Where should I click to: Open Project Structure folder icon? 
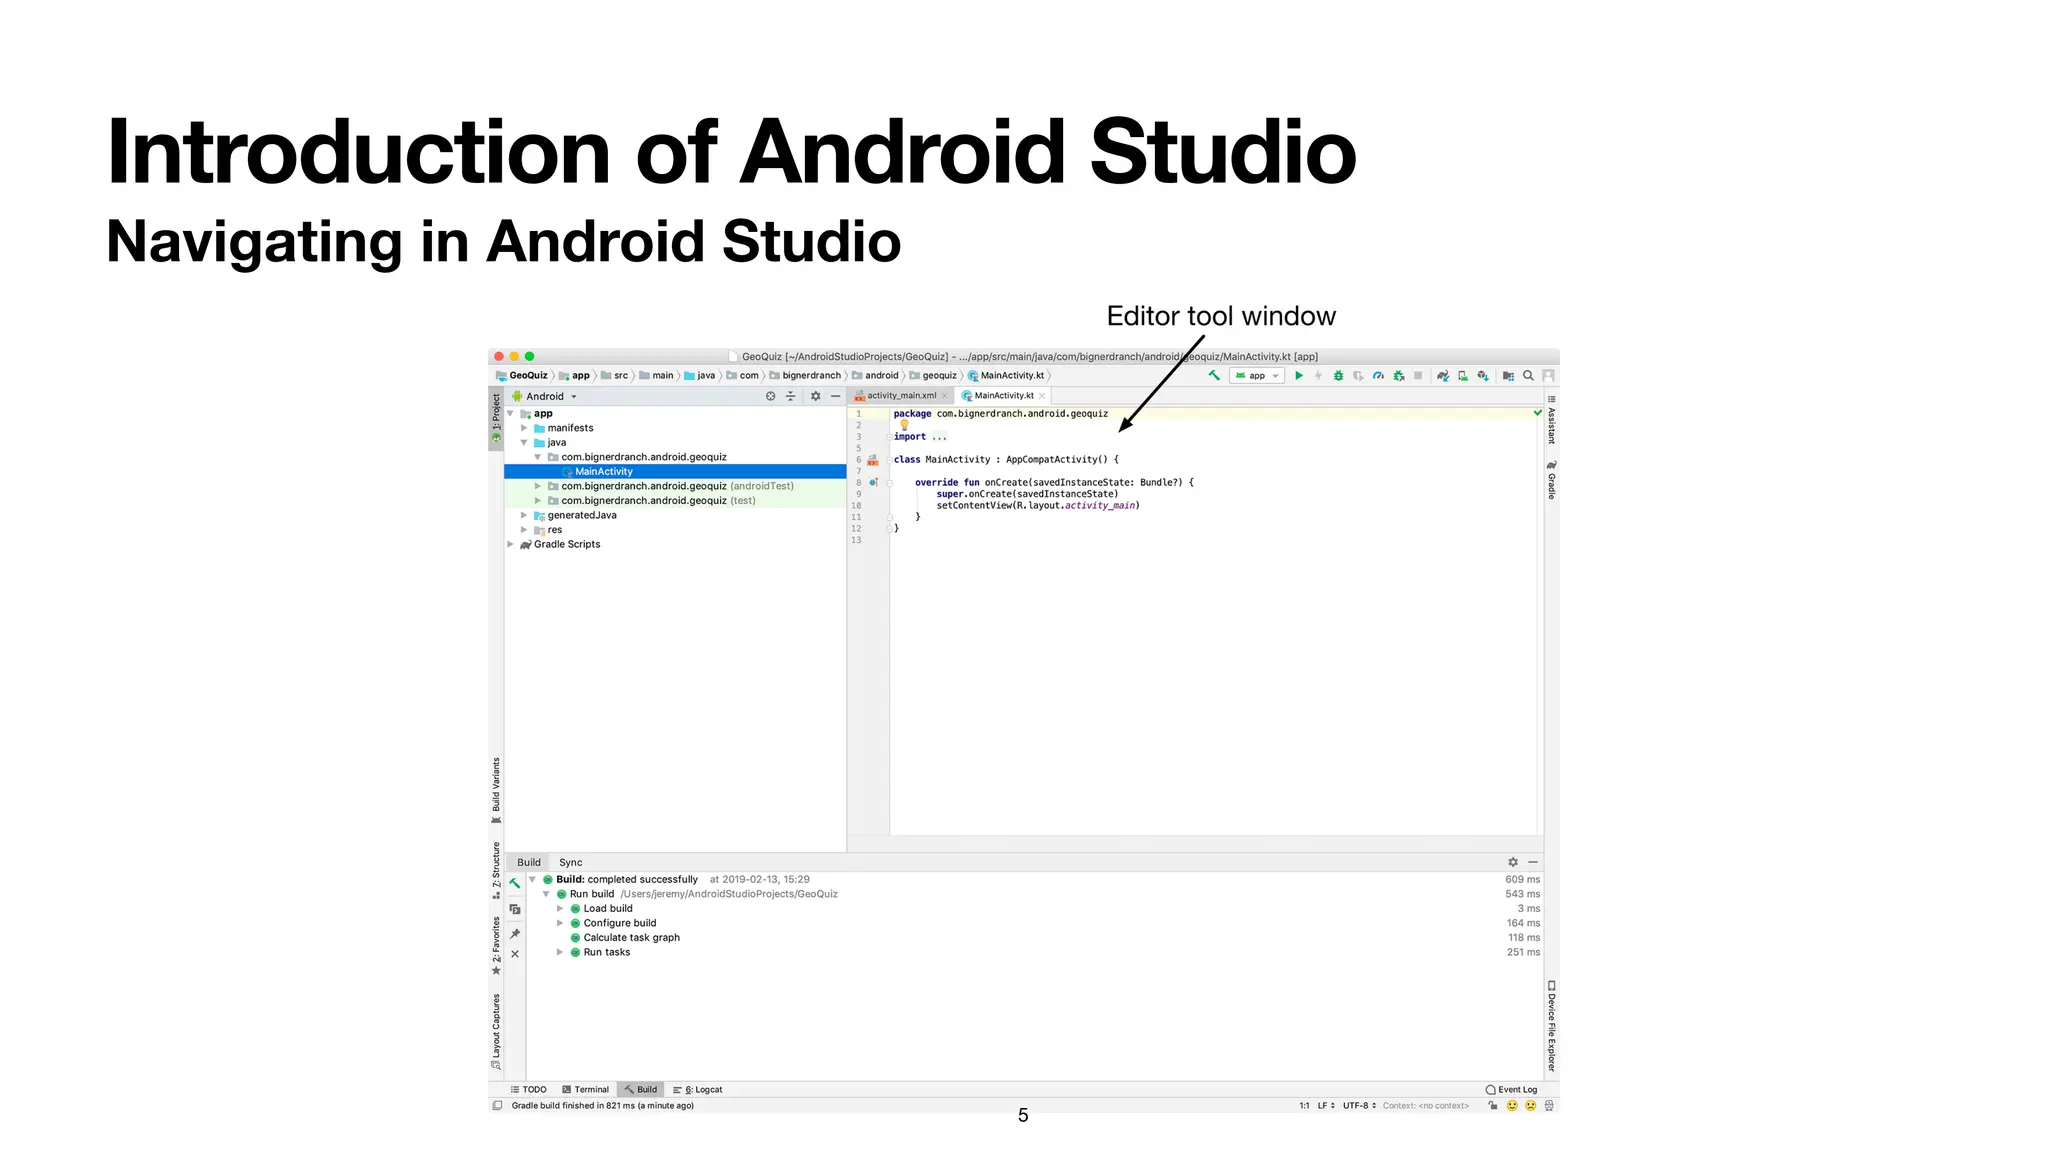[x=1508, y=376]
